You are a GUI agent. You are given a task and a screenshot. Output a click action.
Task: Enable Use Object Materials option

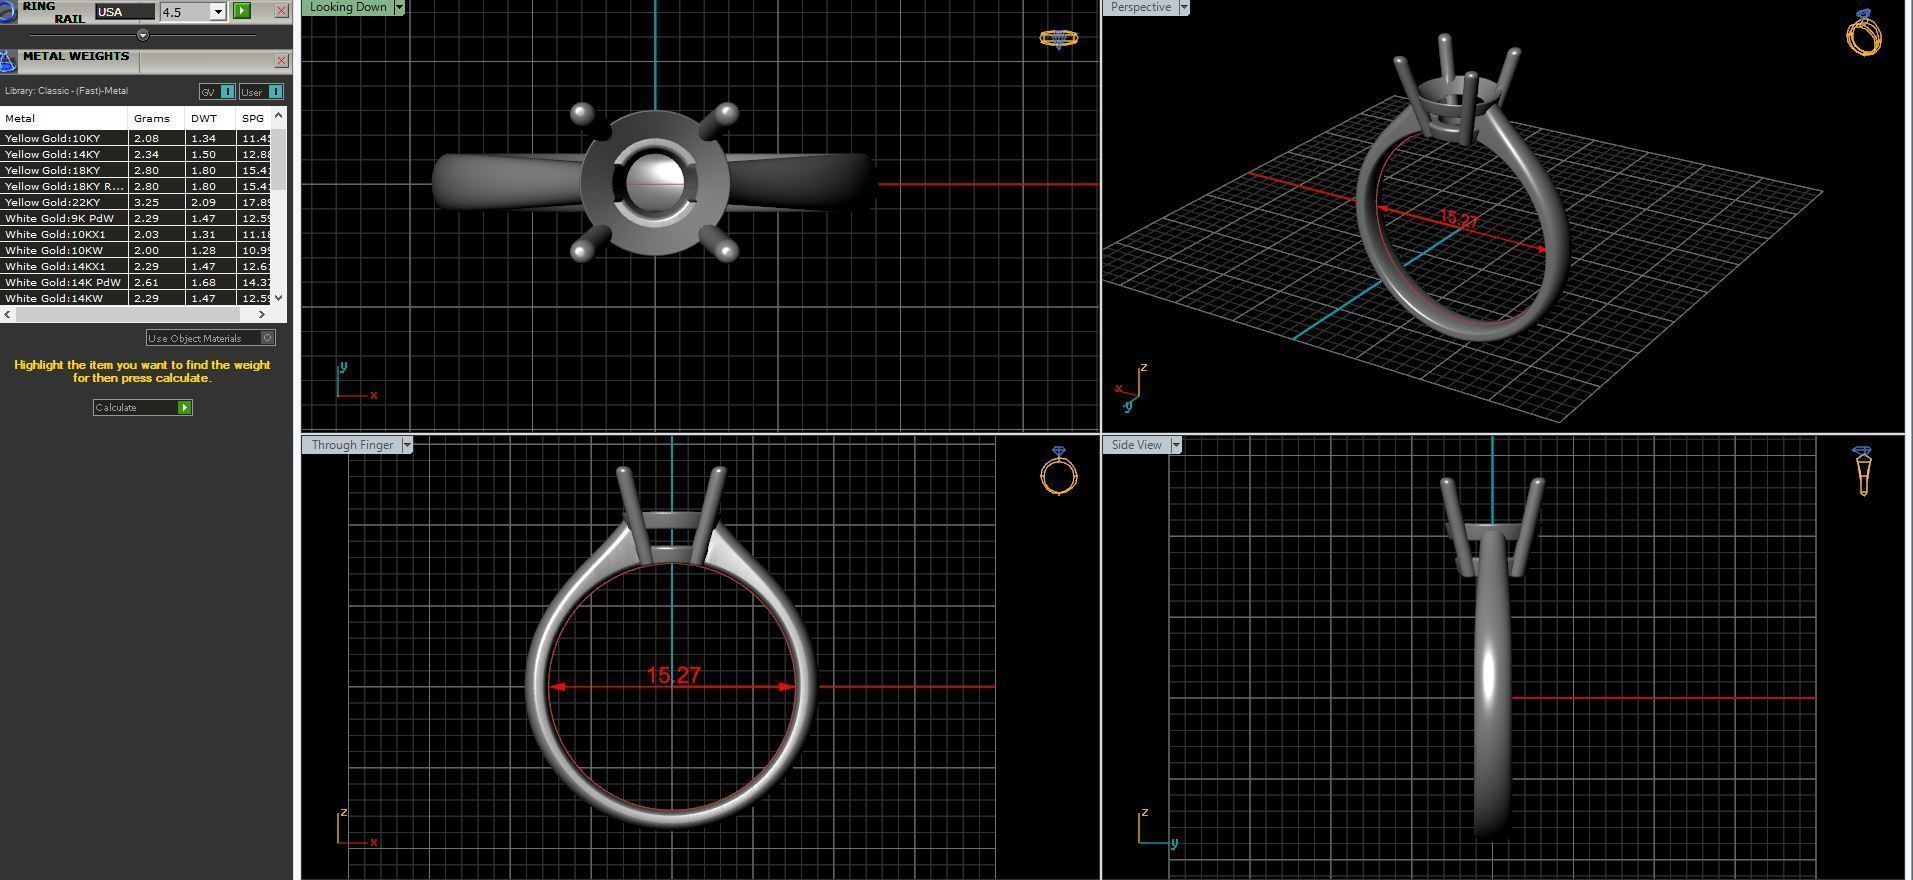click(210, 338)
